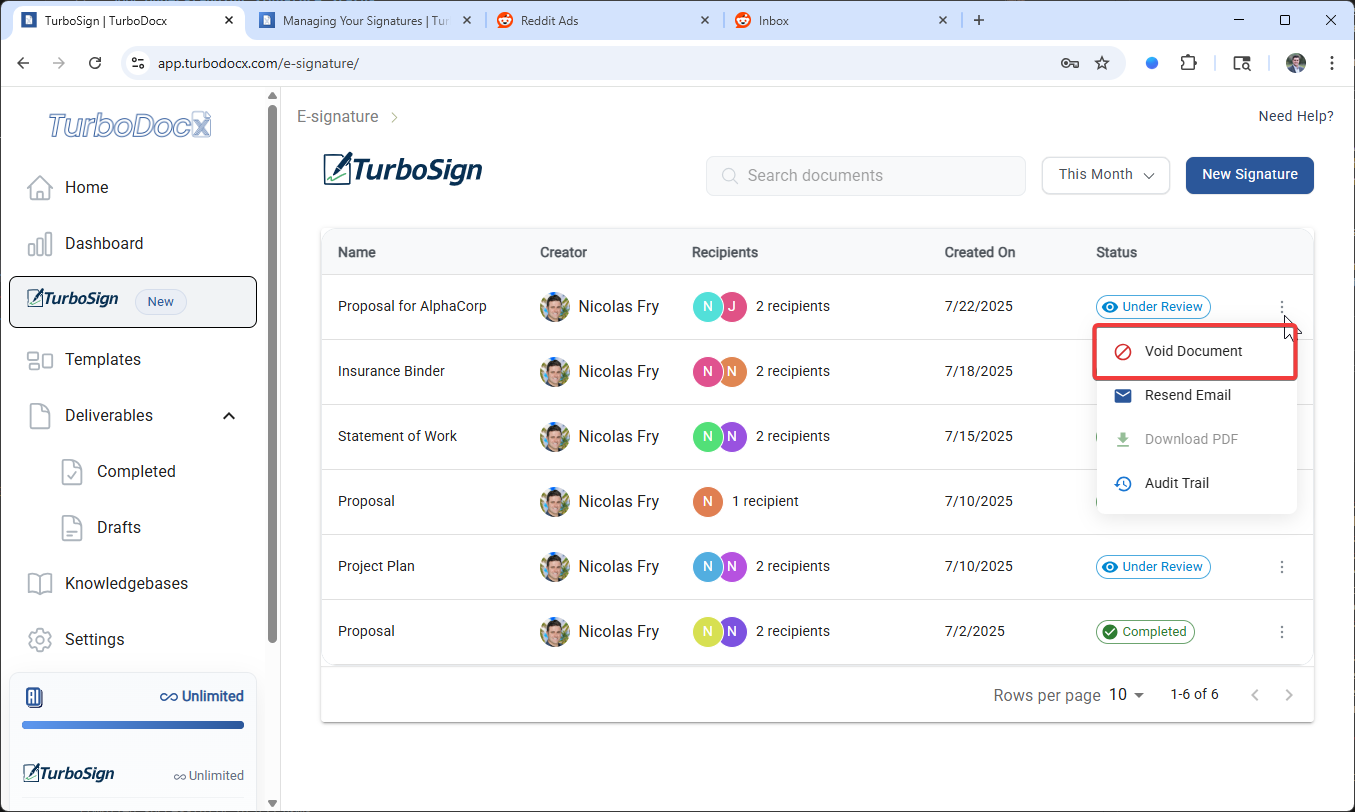Viewport: 1355px width, 812px height.
Task: Open the Chrome three-dot menu
Action: click(1332, 63)
